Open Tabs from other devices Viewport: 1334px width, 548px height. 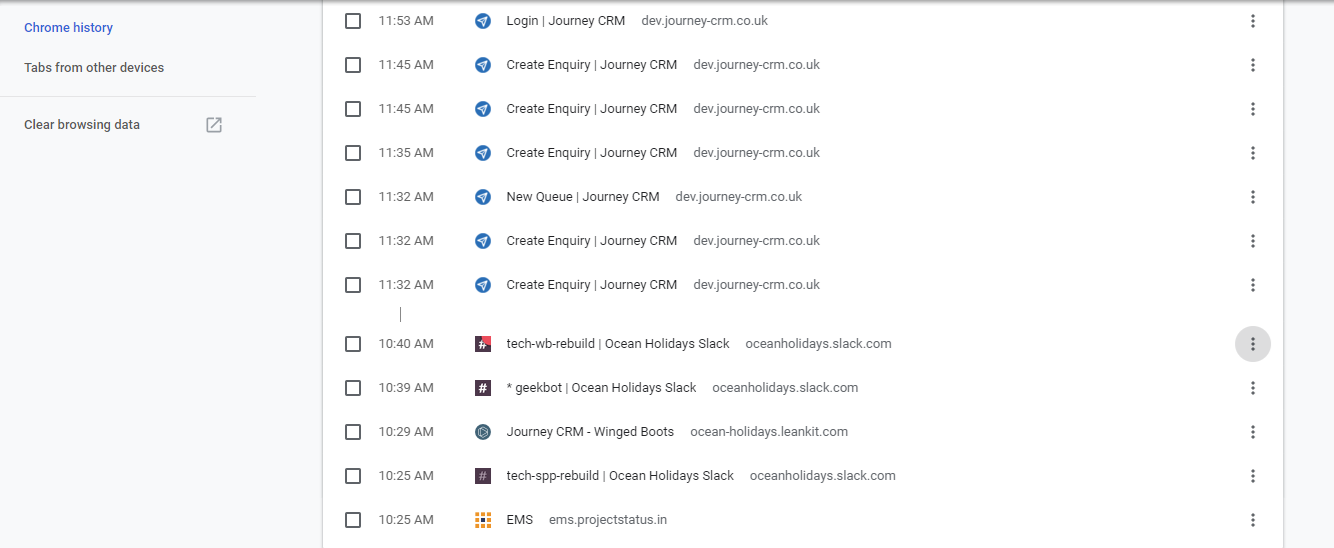click(x=94, y=68)
